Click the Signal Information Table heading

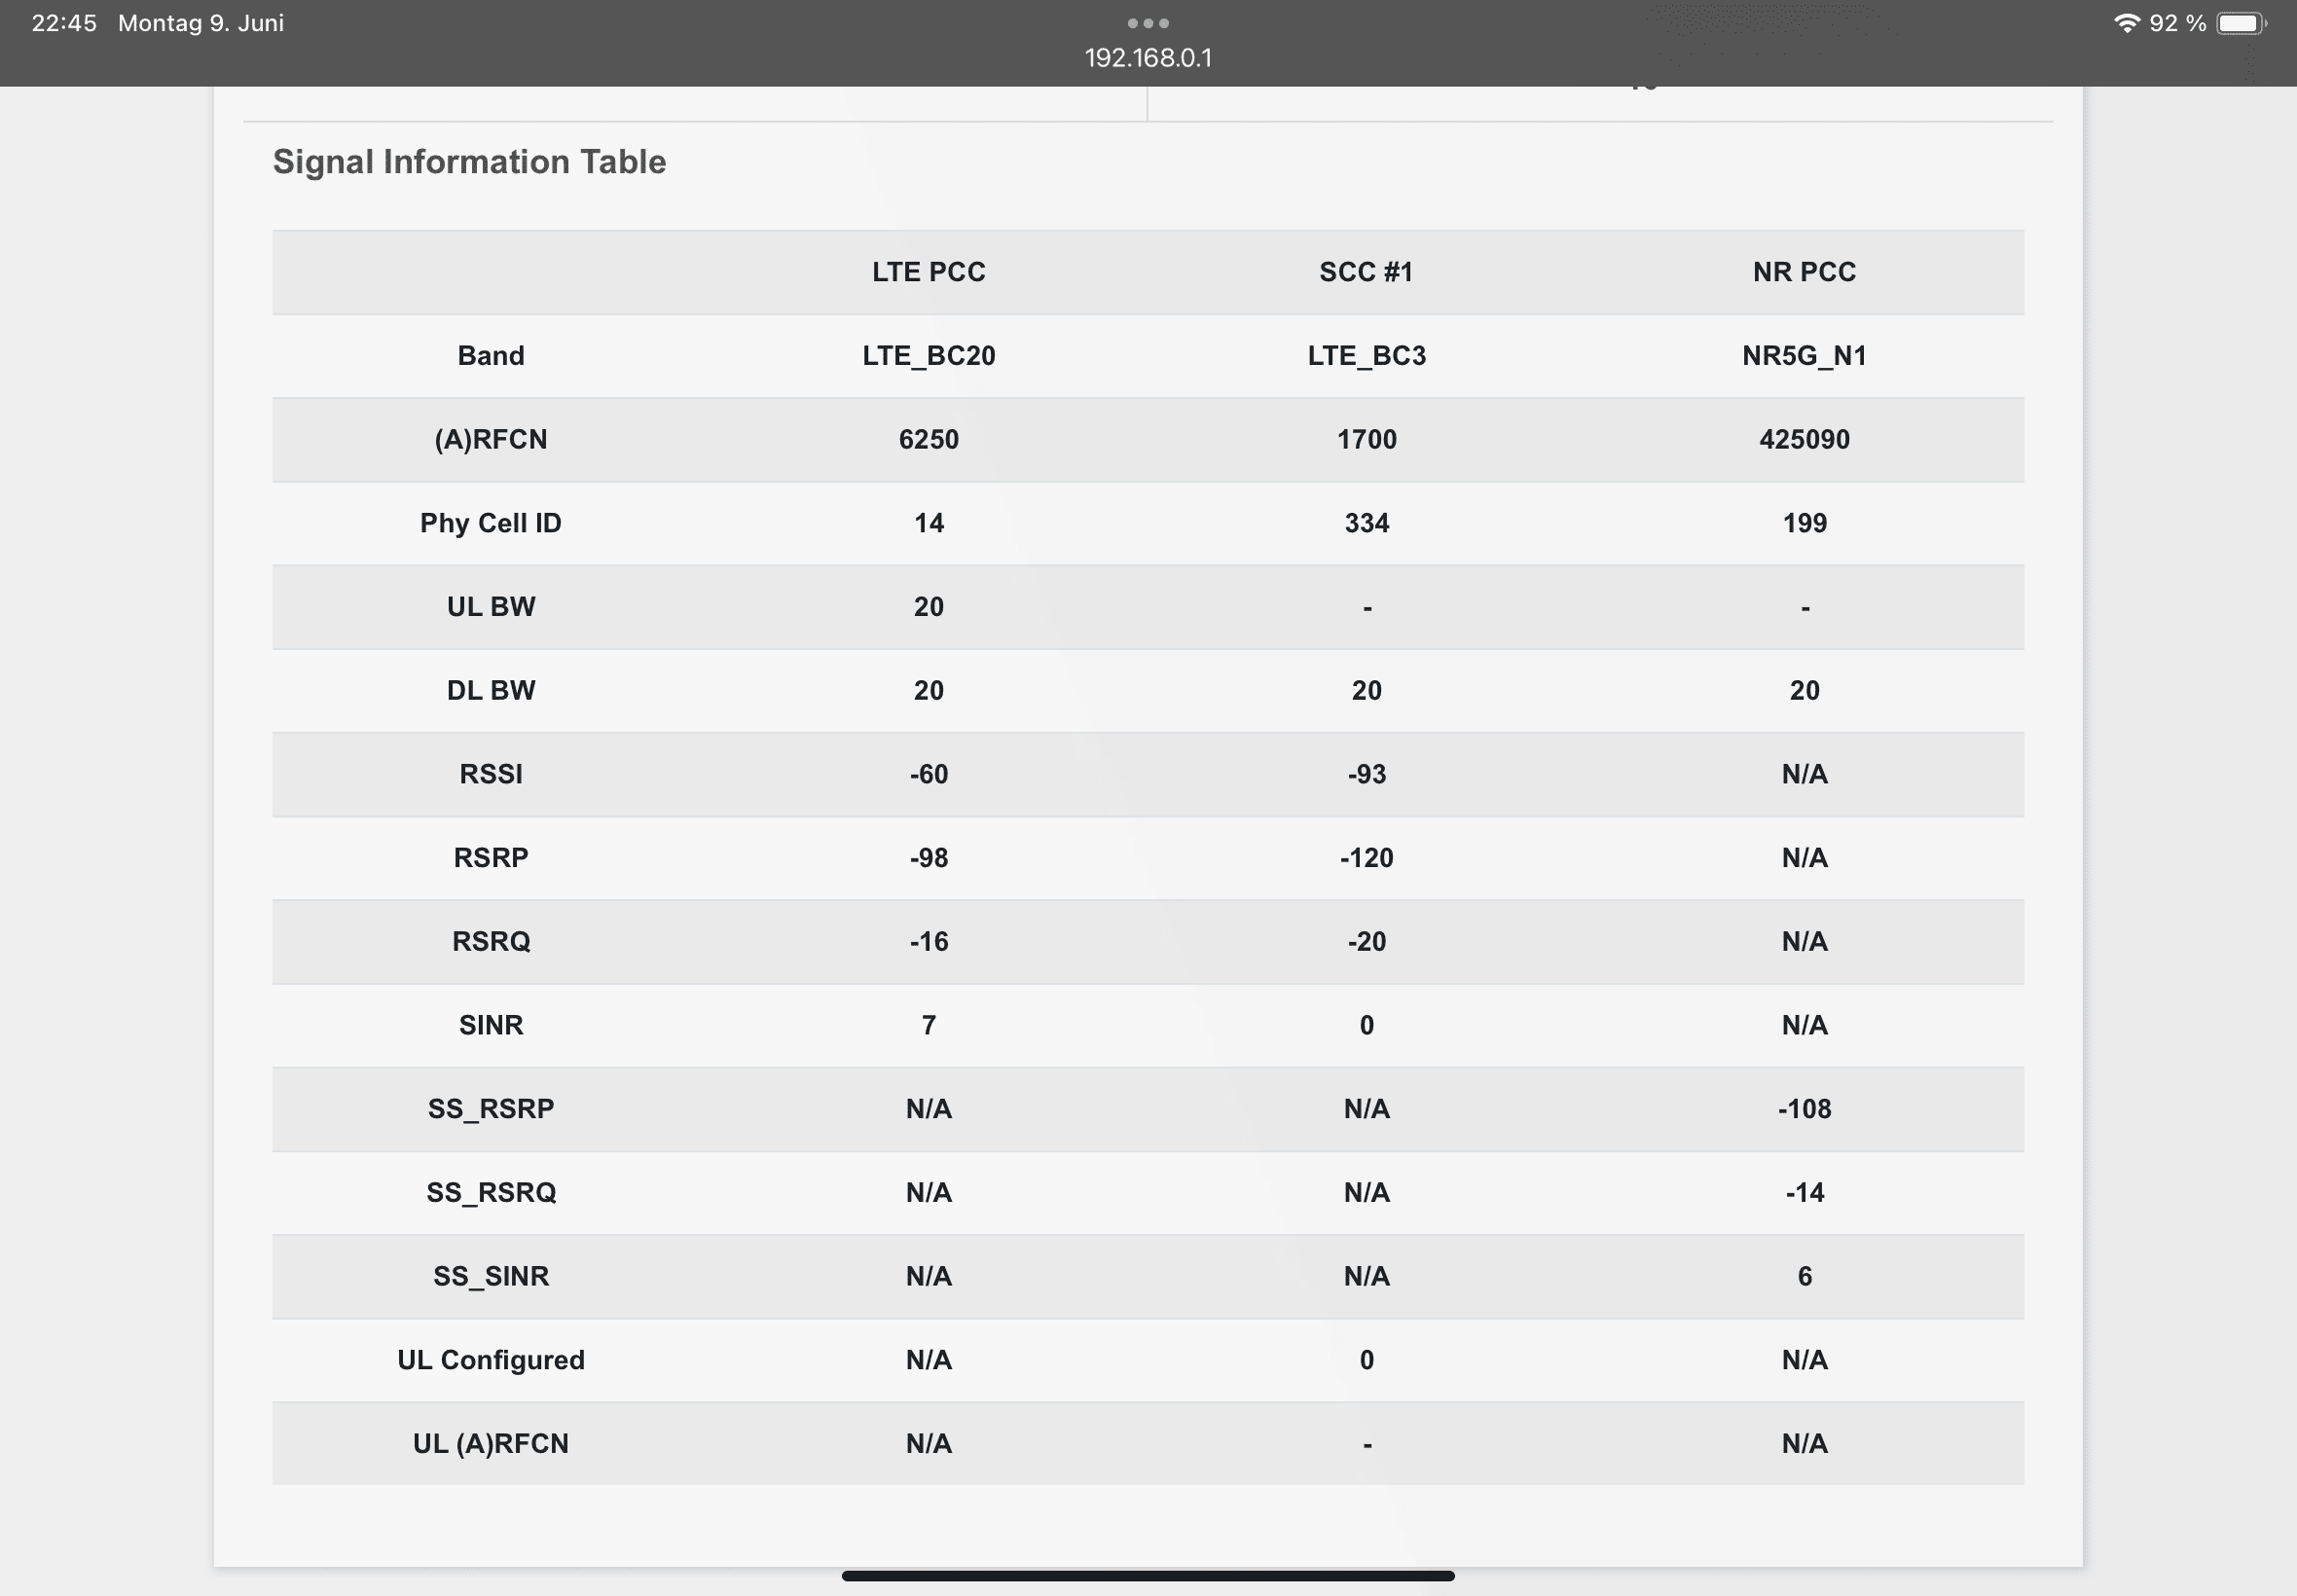[x=469, y=162]
